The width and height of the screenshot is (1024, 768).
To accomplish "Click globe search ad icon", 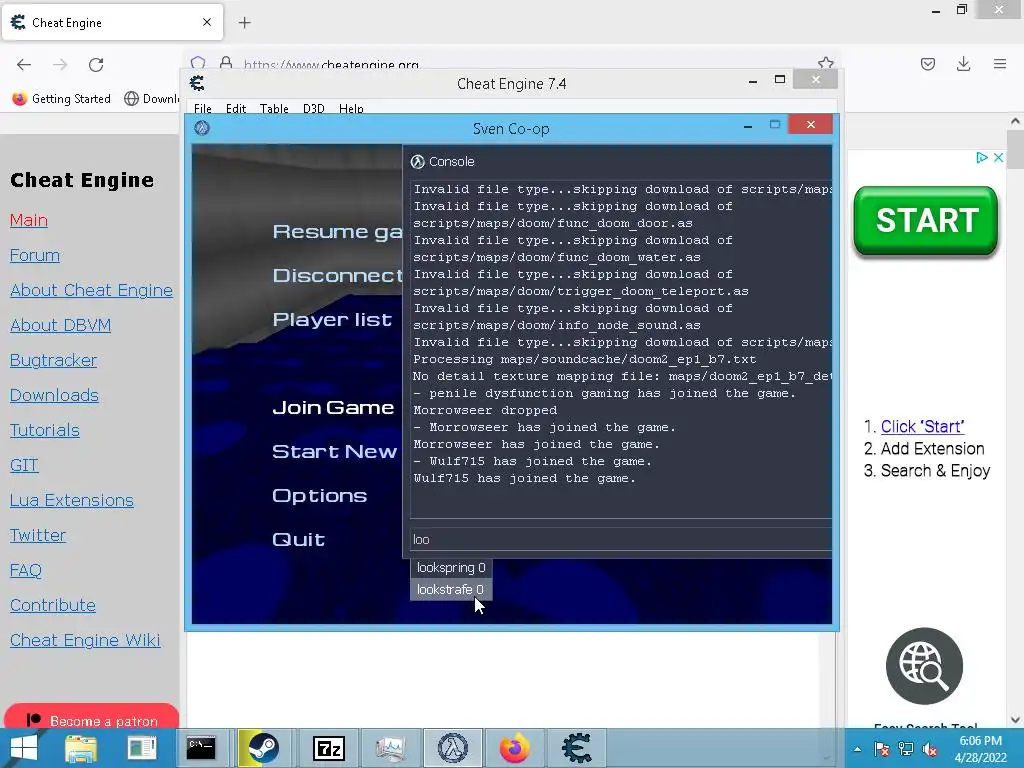I will tap(924, 666).
